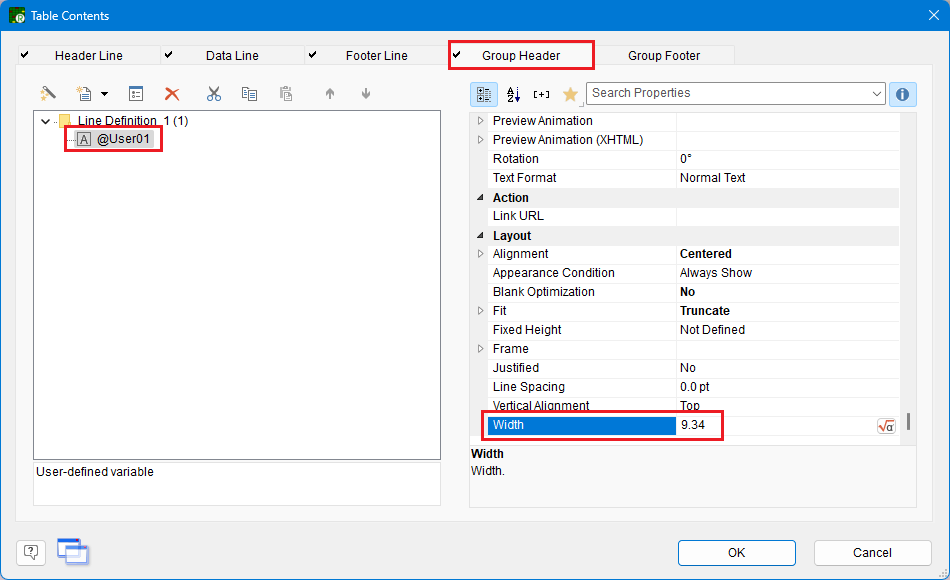Image resolution: width=950 pixels, height=580 pixels.
Task: Collapse the Layout category
Action: click(x=480, y=235)
